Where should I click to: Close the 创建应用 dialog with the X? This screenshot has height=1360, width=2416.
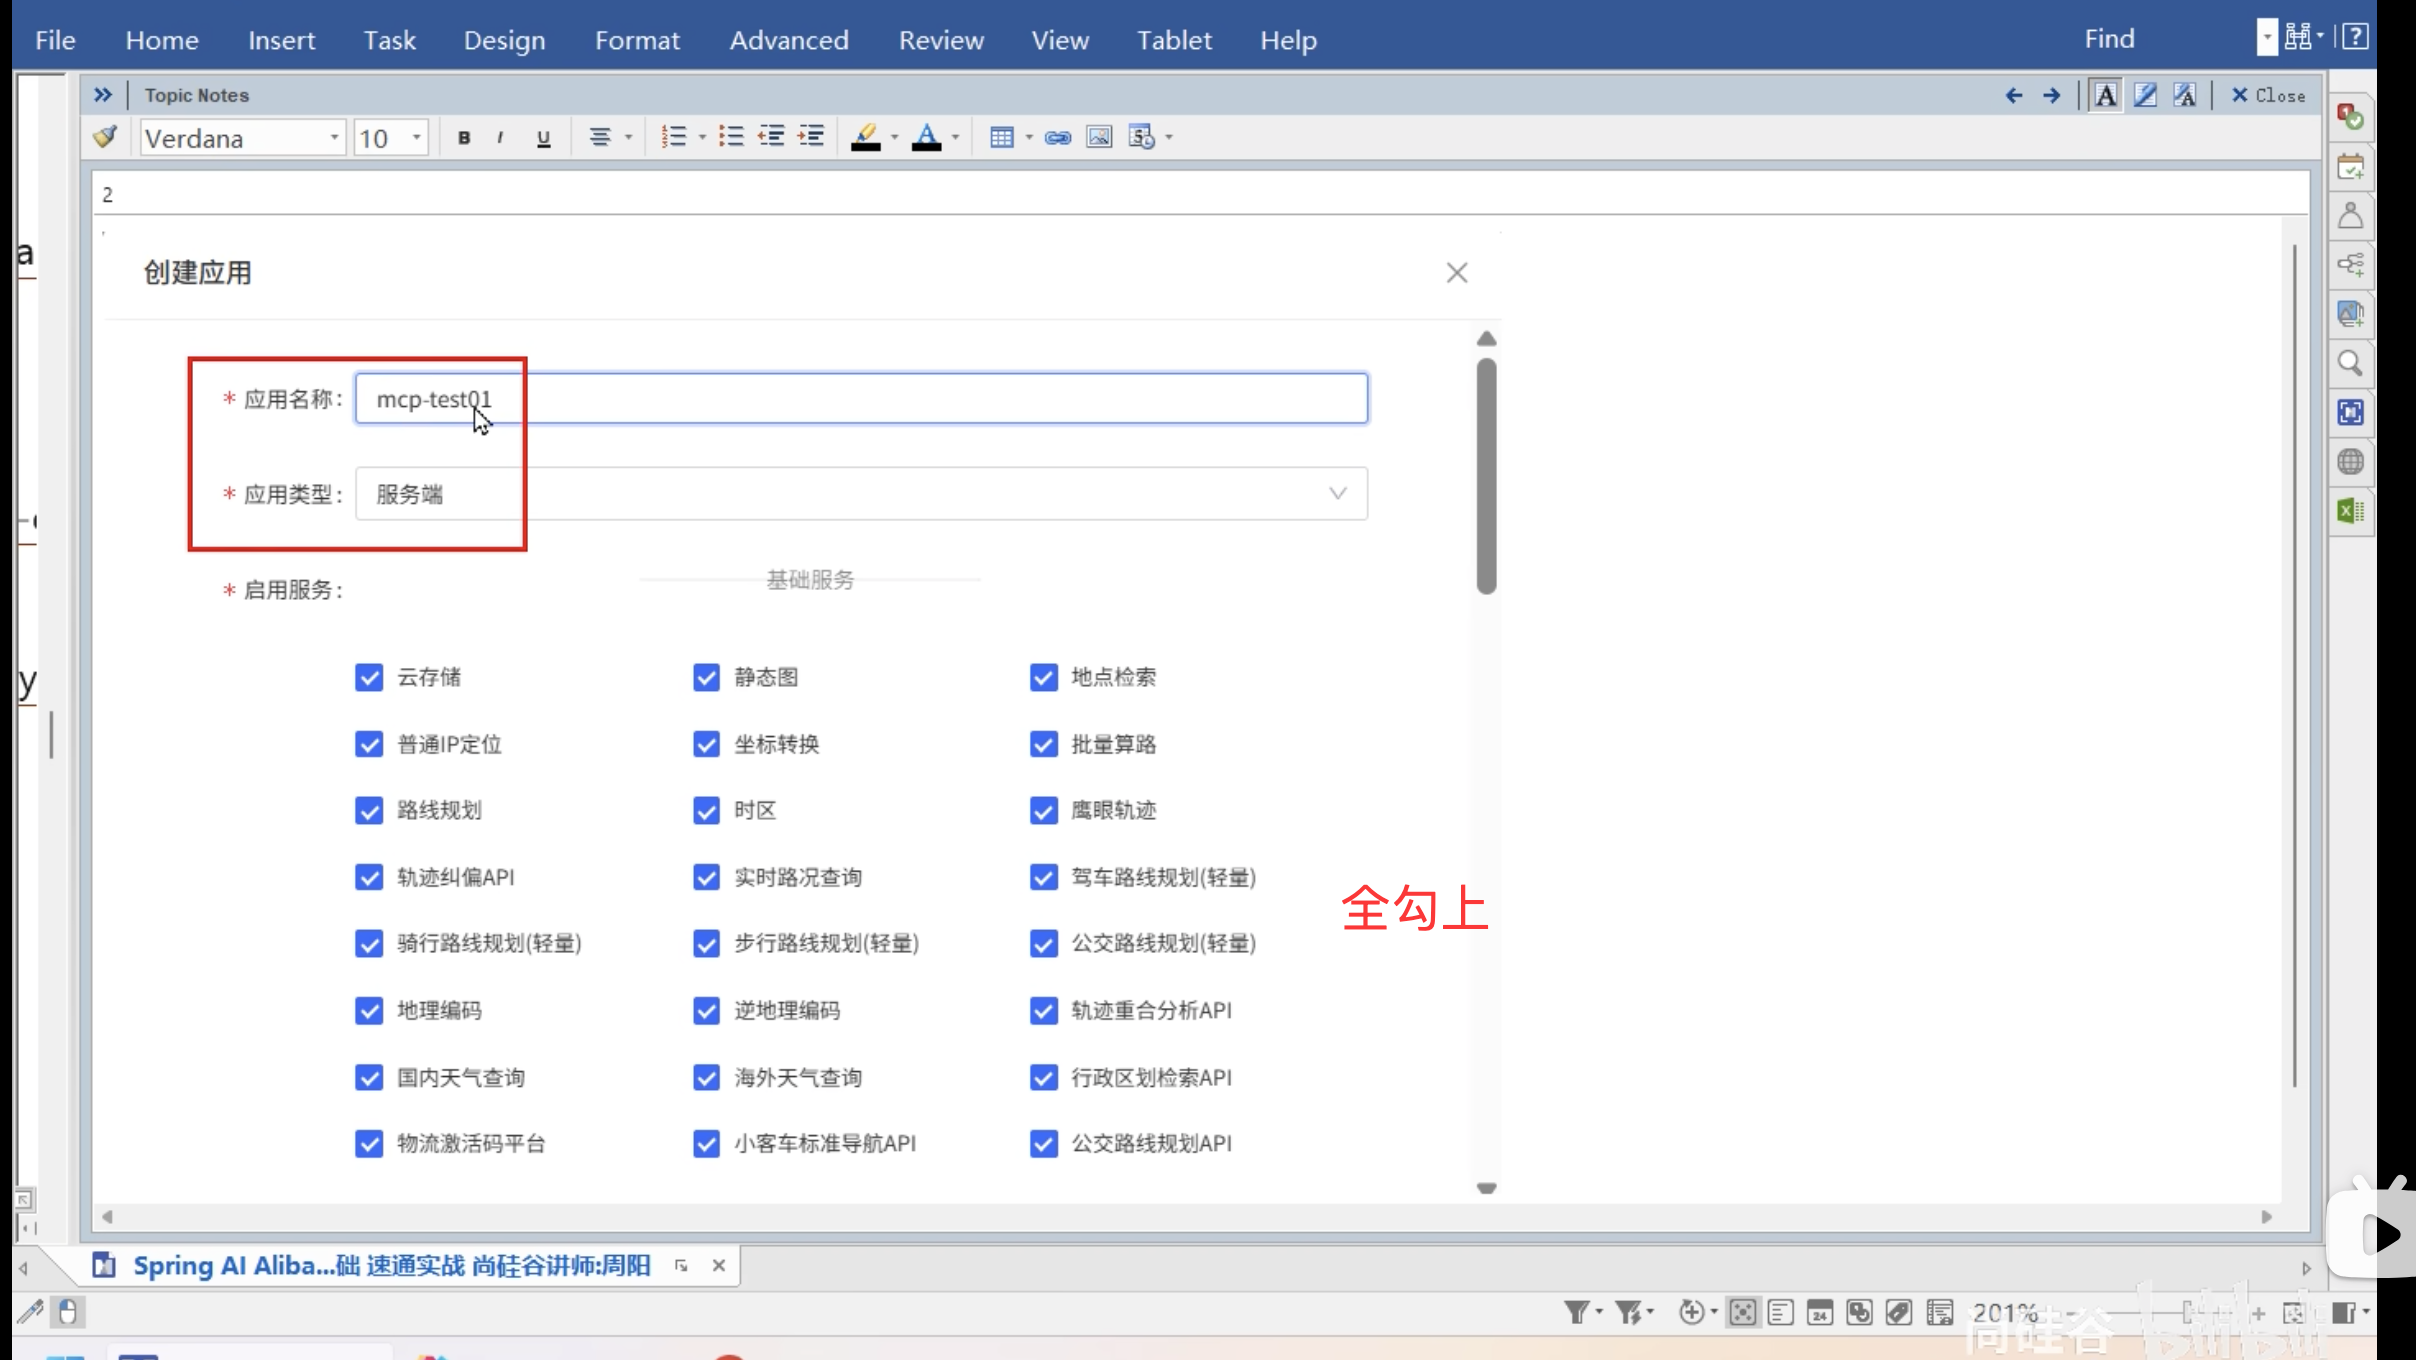(1456, 273)
